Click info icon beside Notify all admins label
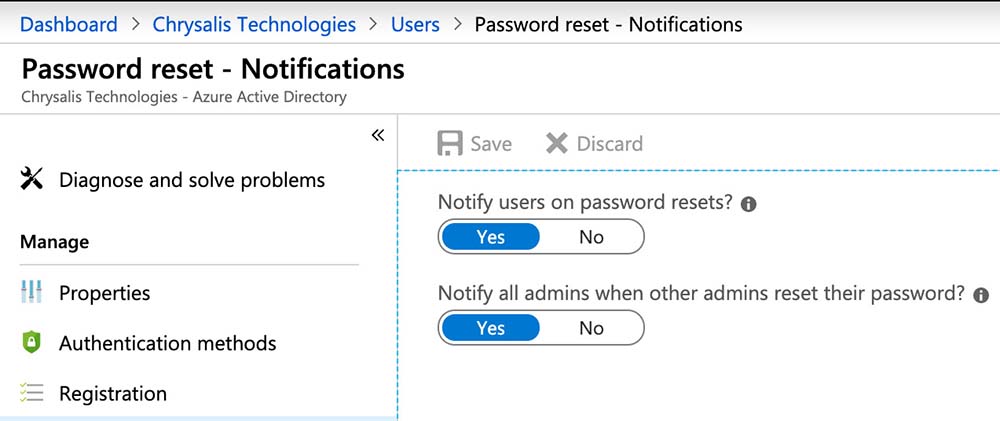Image resolution: width=1000 pixels, height=421 pixels. pos(981,295)
